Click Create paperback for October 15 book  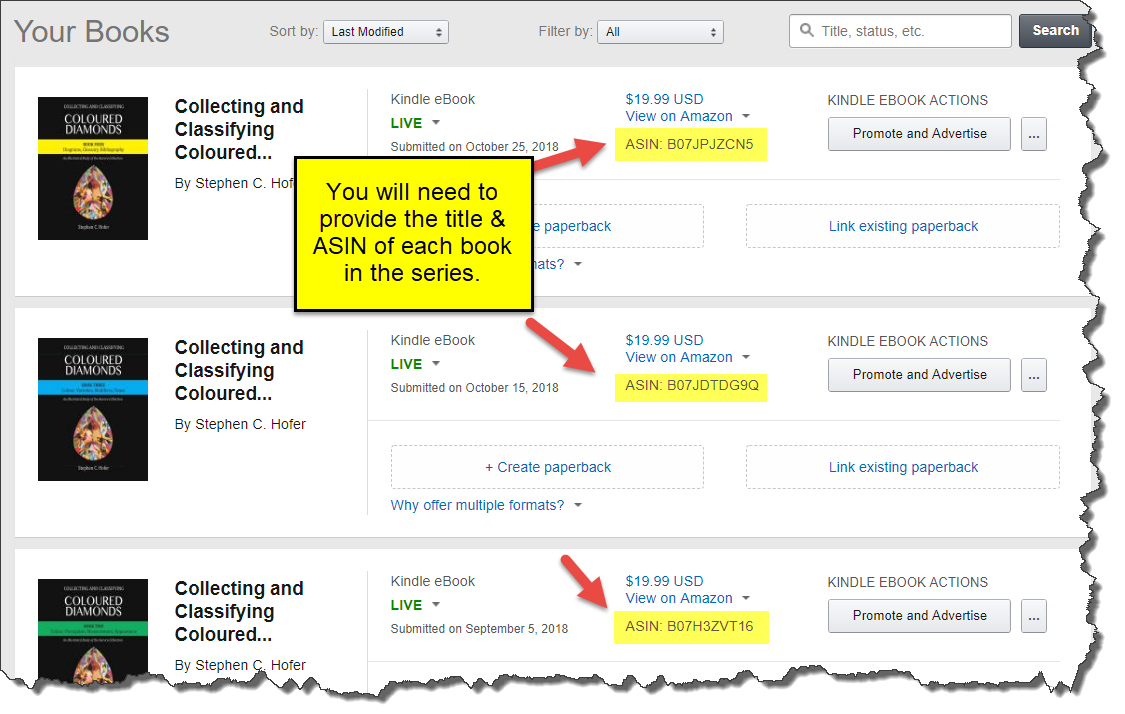[547, 467]
